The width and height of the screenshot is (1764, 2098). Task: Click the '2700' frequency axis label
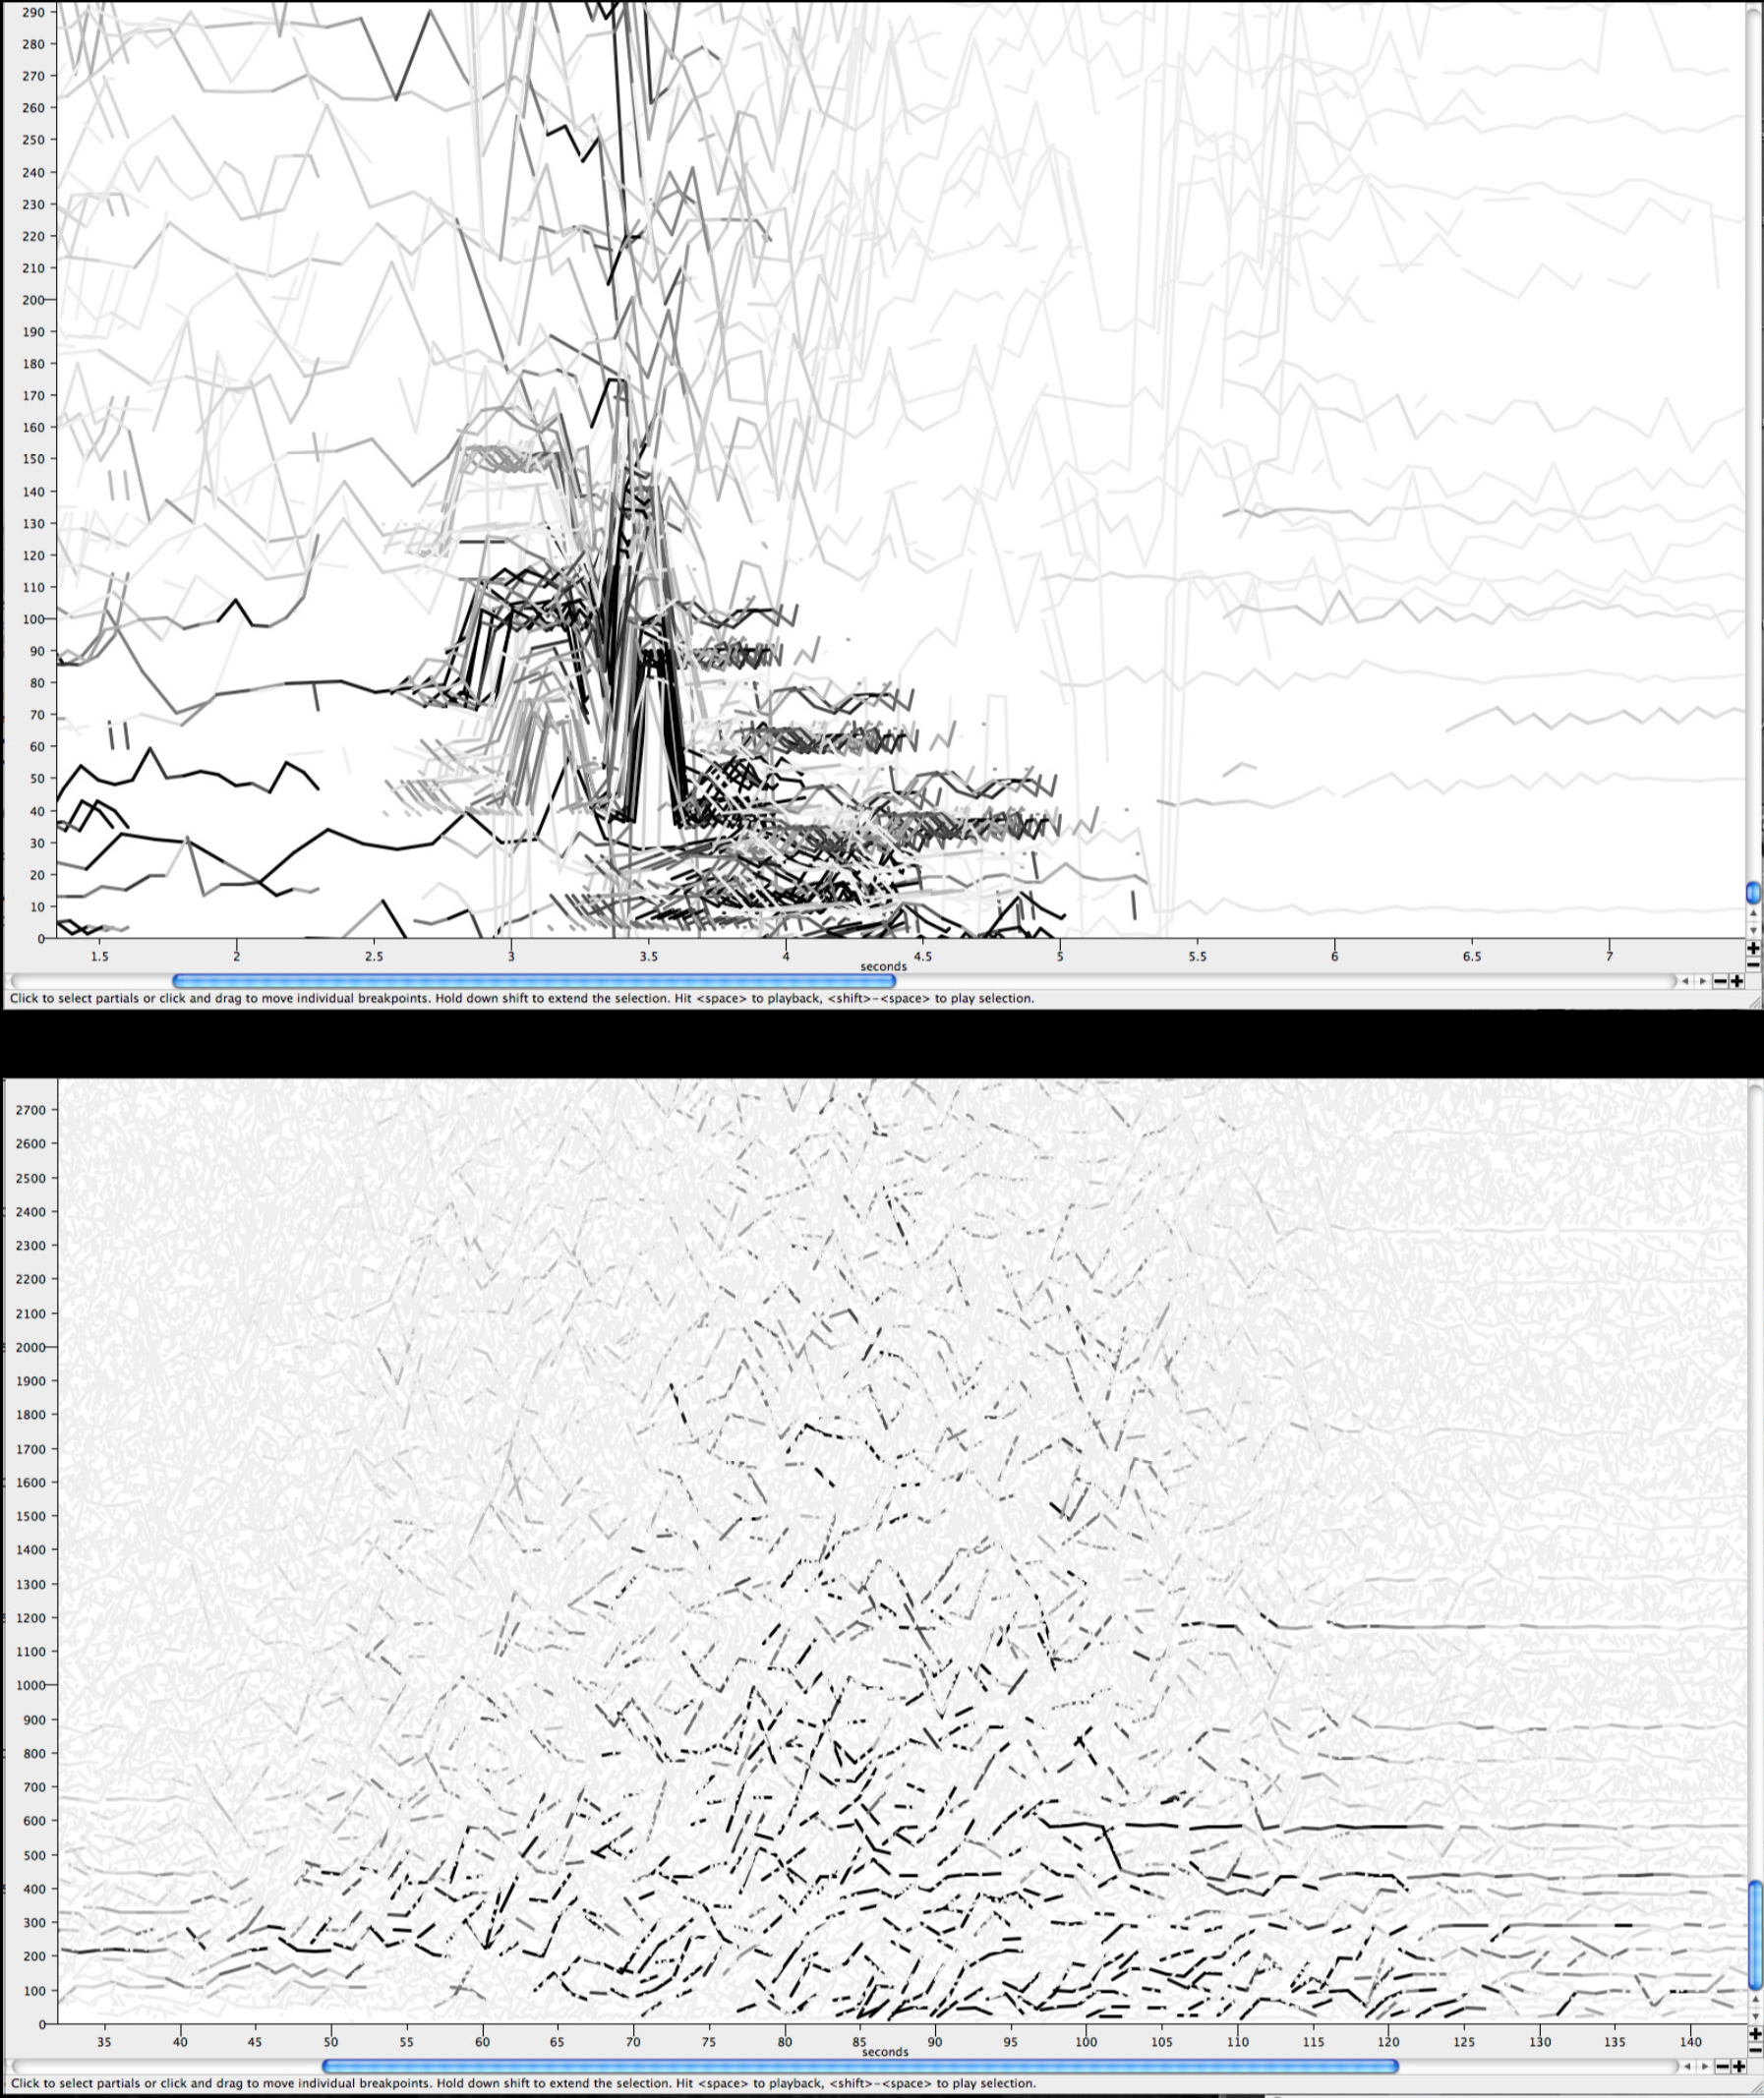click(x=31, y=1110)
